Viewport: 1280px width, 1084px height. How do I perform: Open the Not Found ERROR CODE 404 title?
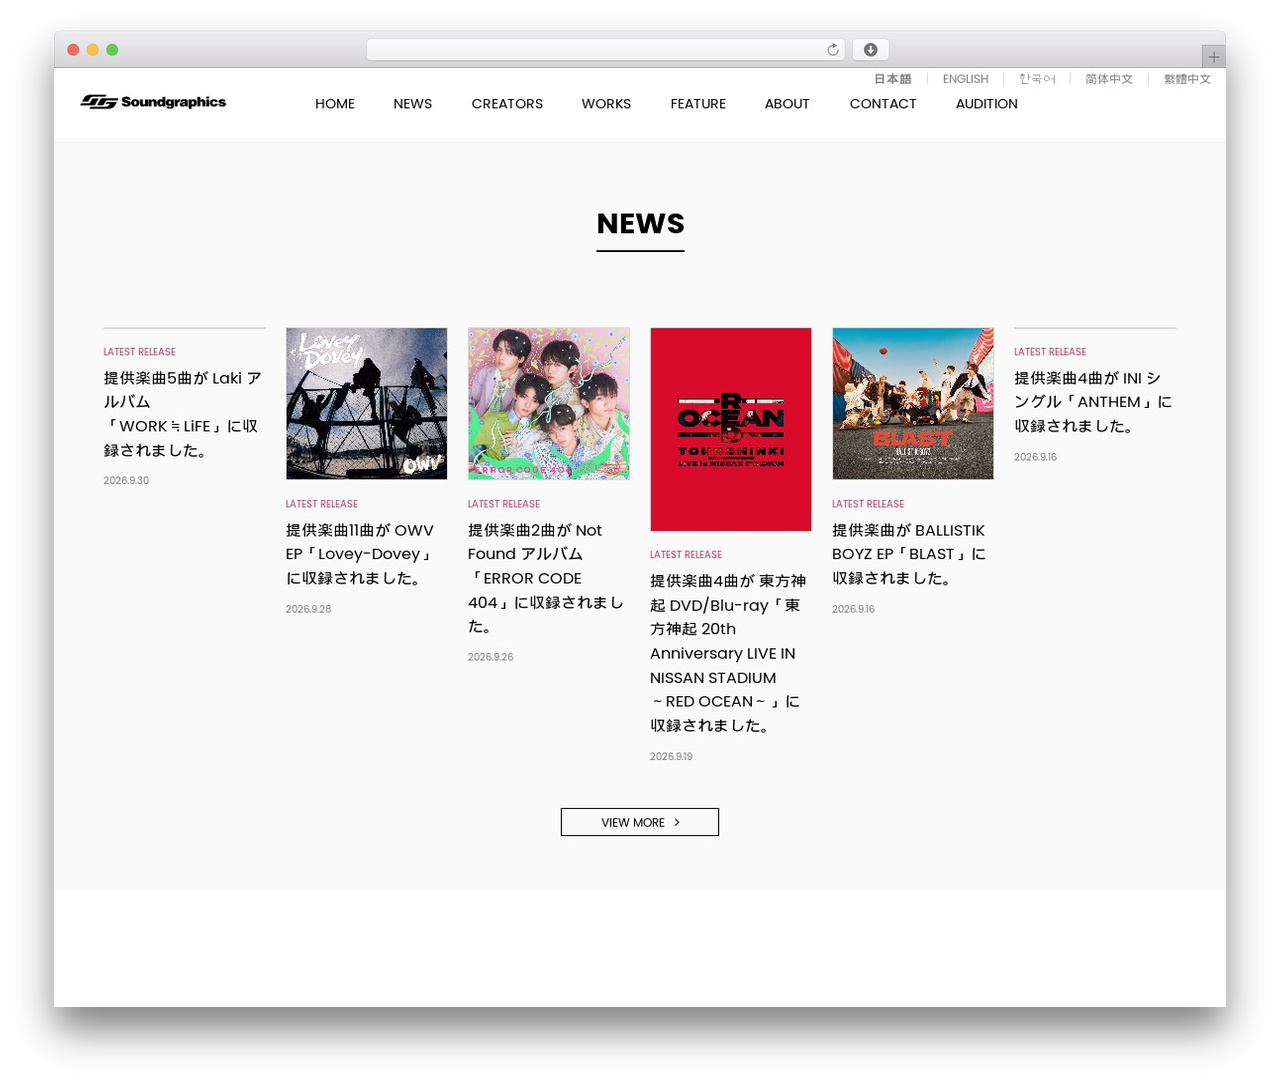(546, 578)
